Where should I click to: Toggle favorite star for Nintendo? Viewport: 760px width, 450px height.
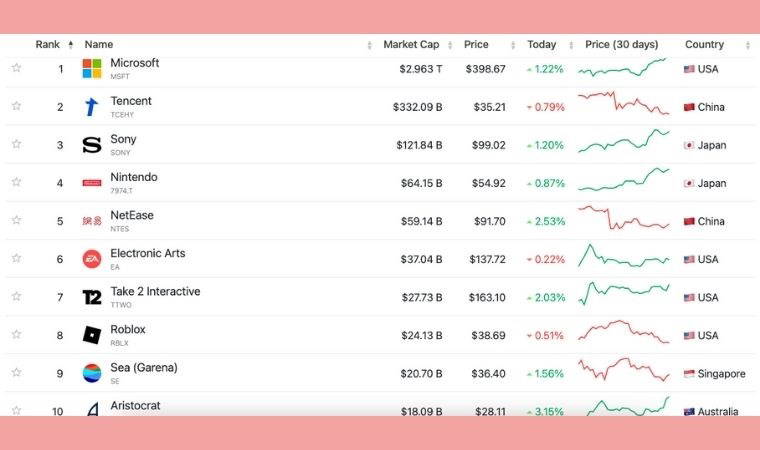(16, 182)
